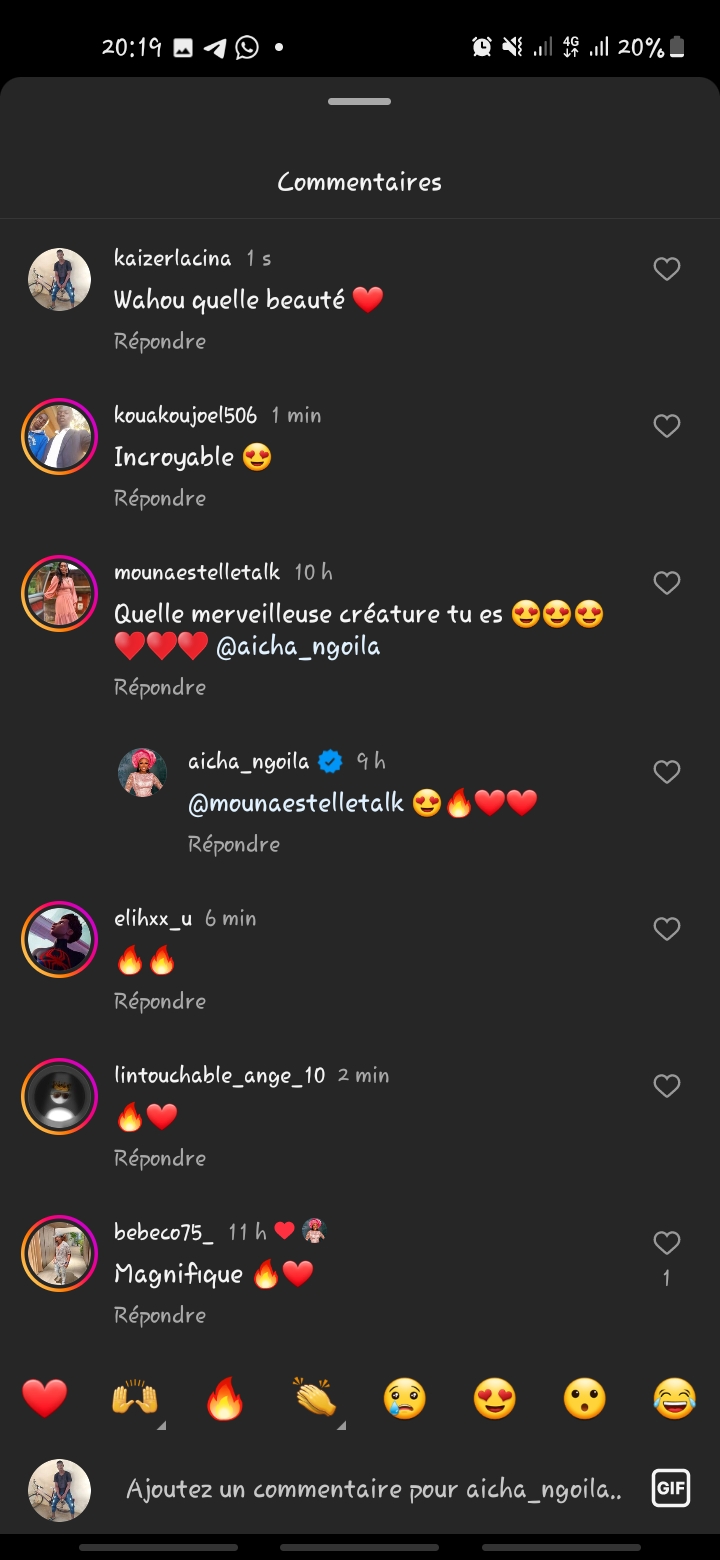Open the GIF picker
Viewport: 720px width, 1560px height.
coord(669,1488)
